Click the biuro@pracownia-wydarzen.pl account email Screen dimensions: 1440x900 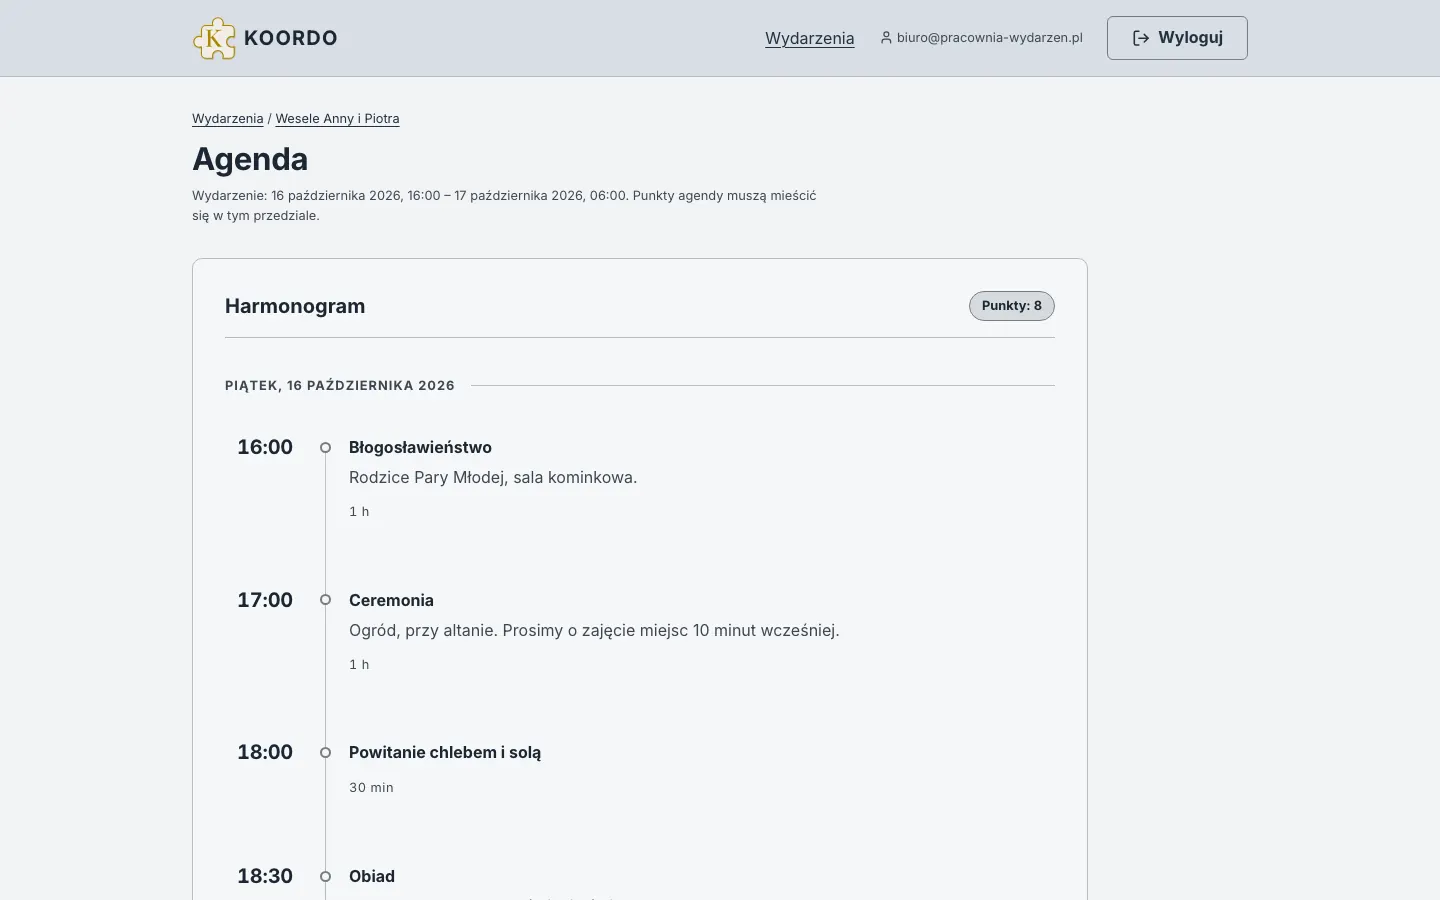(990, 38)
